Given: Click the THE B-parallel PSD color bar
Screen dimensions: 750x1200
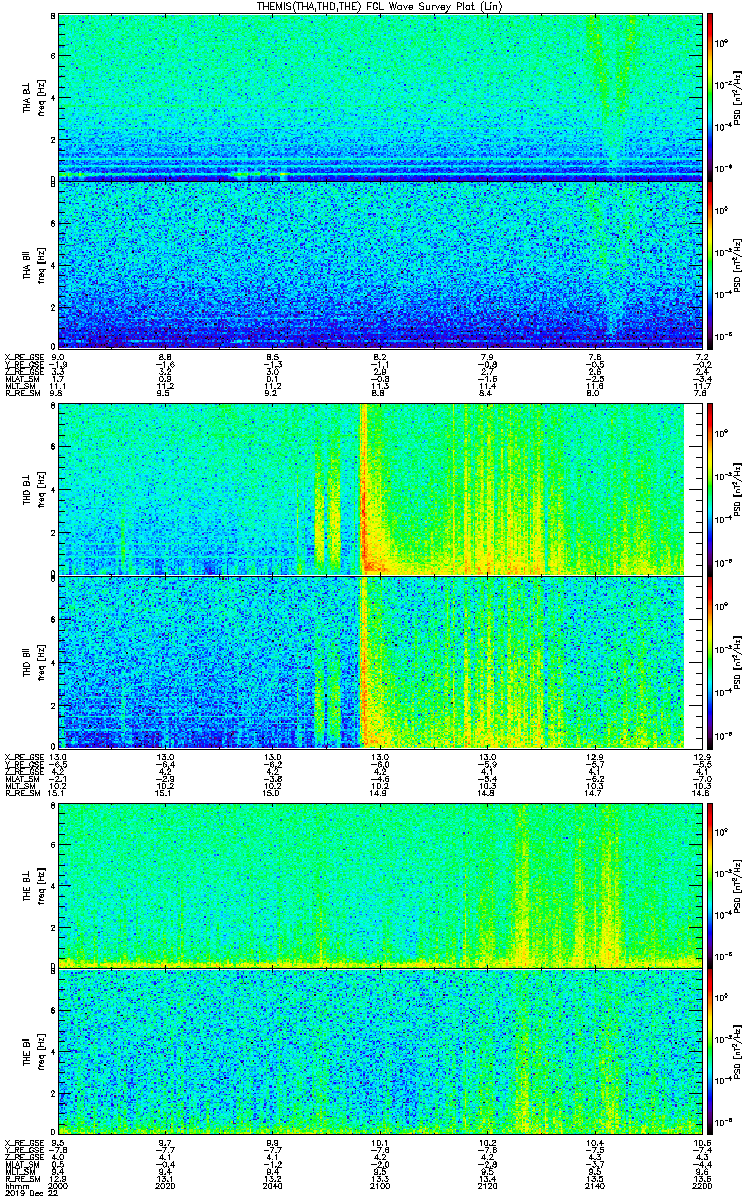Looking at the screenshot, I should [x=711, y=1050].
